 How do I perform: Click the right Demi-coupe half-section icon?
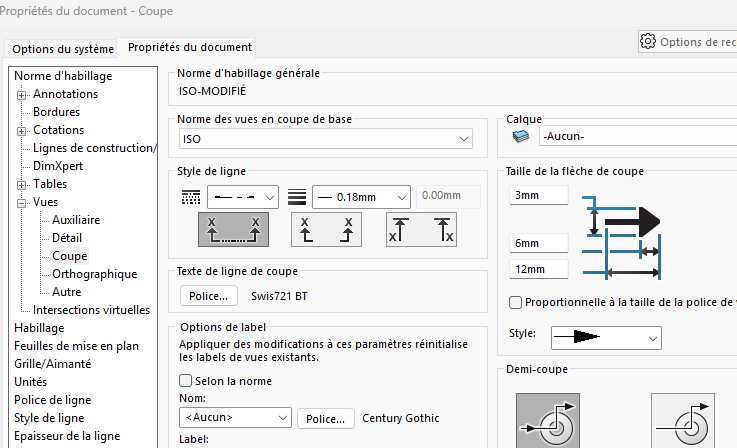click(683, 420)
